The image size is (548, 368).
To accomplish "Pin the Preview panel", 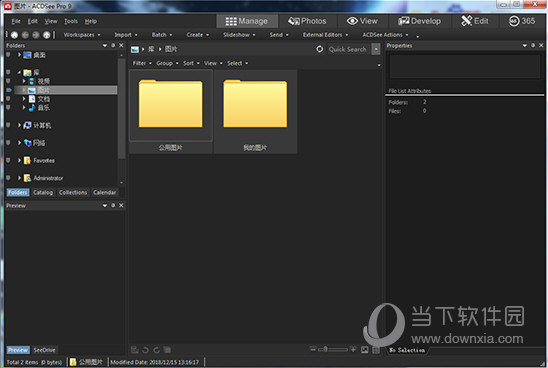I will [113, 205].
